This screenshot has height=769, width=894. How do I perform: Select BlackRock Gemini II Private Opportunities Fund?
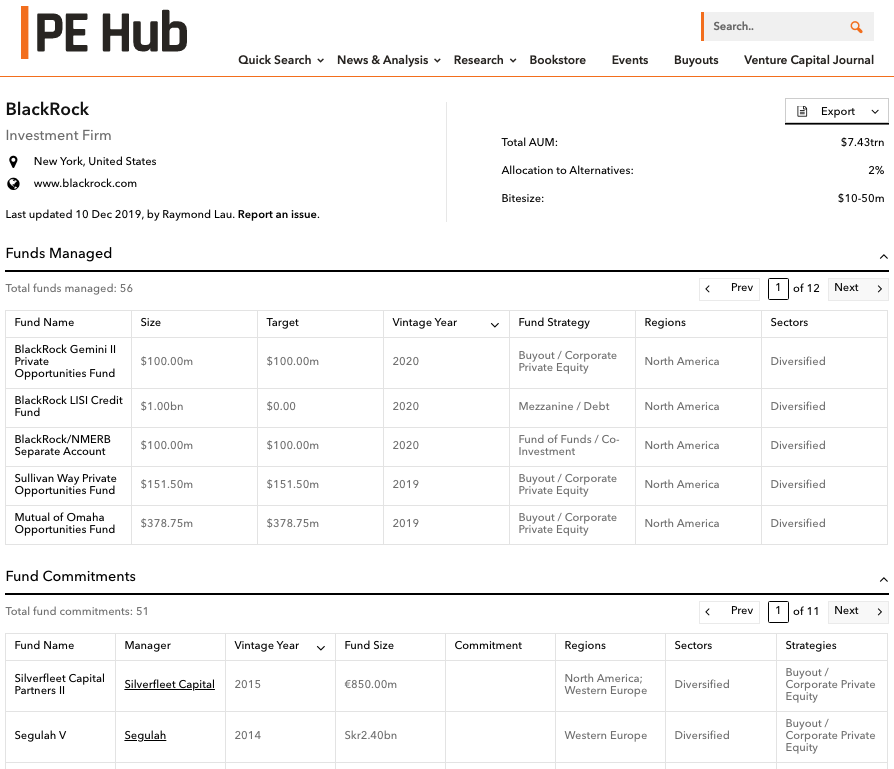65,361
